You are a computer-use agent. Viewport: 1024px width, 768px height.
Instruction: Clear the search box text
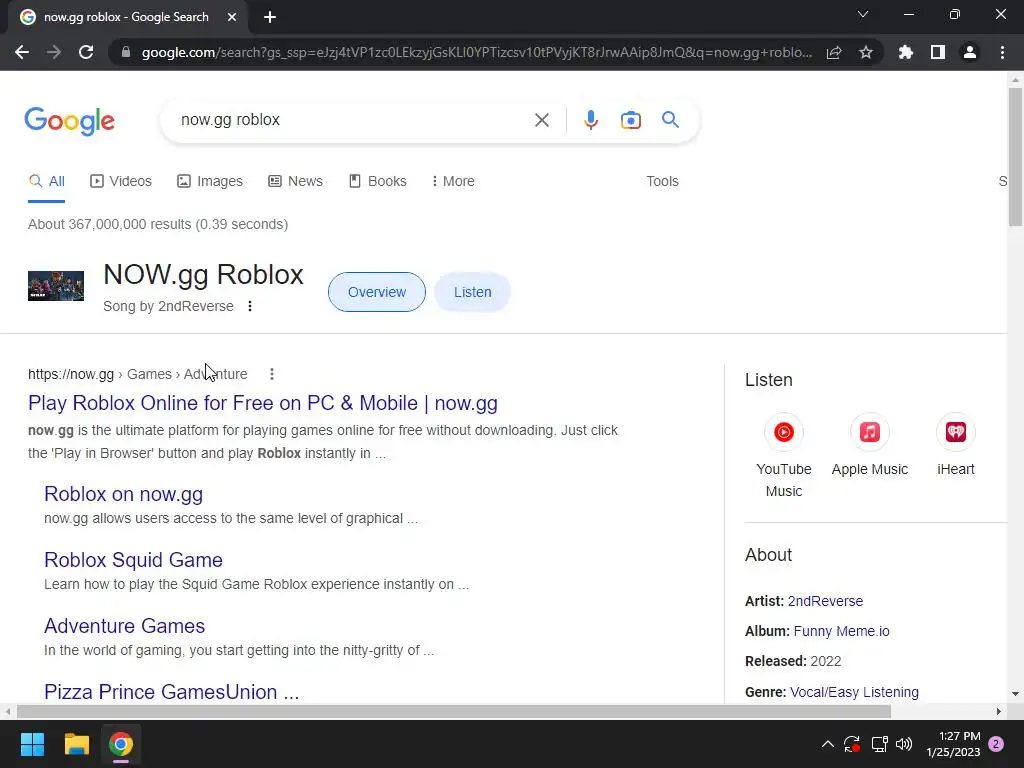[x=541, y=120]
